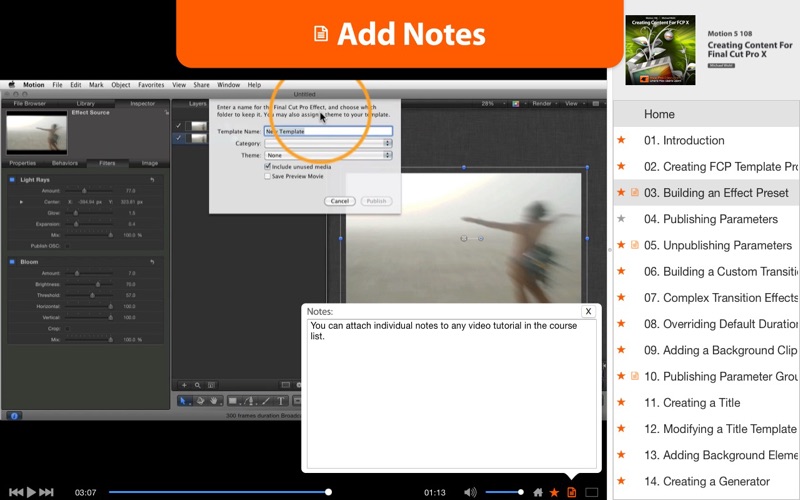The image size is (800, 500).
Task: Select the Bezier pen tool
Action: 250,401
